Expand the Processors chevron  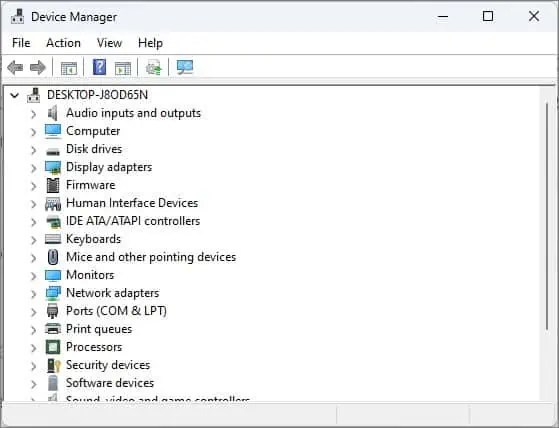33,348
